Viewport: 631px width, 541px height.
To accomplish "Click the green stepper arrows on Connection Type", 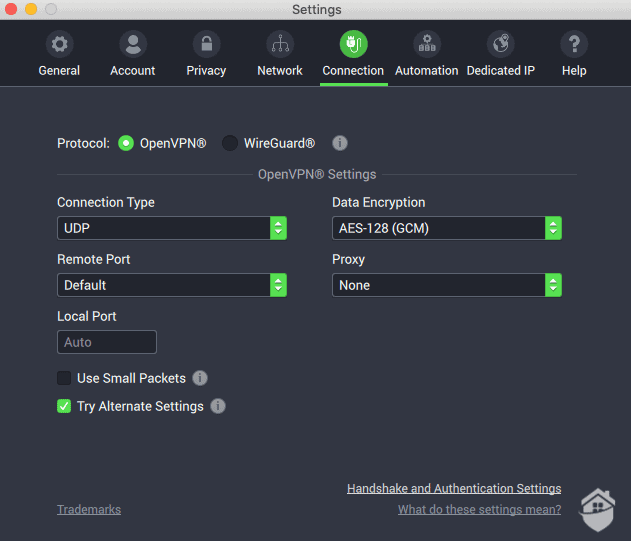I will (x=278, y=228).
